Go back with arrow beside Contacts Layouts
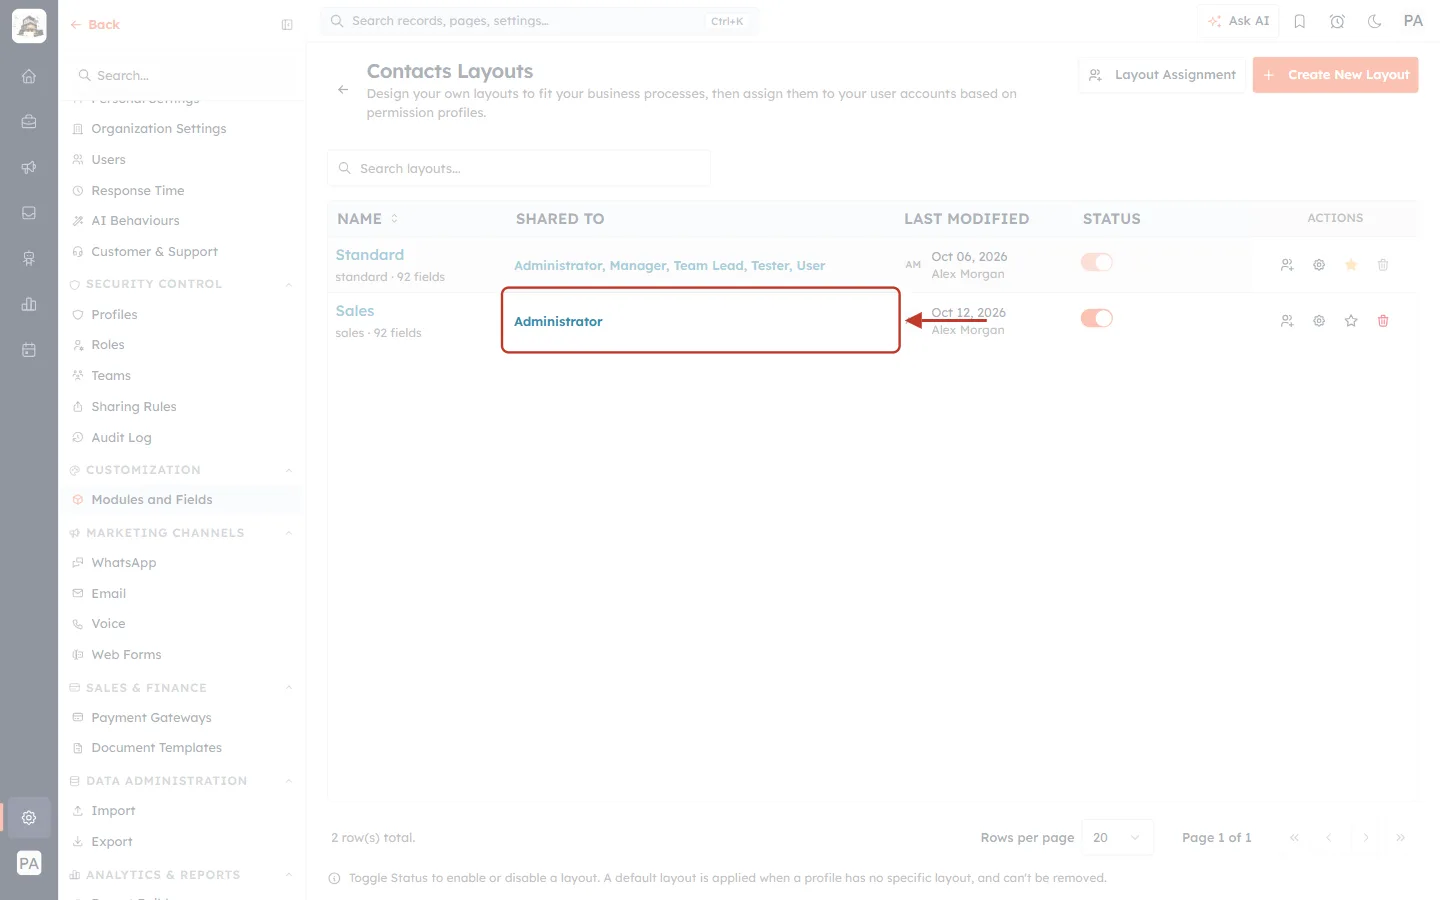 [x=343, y=90]
